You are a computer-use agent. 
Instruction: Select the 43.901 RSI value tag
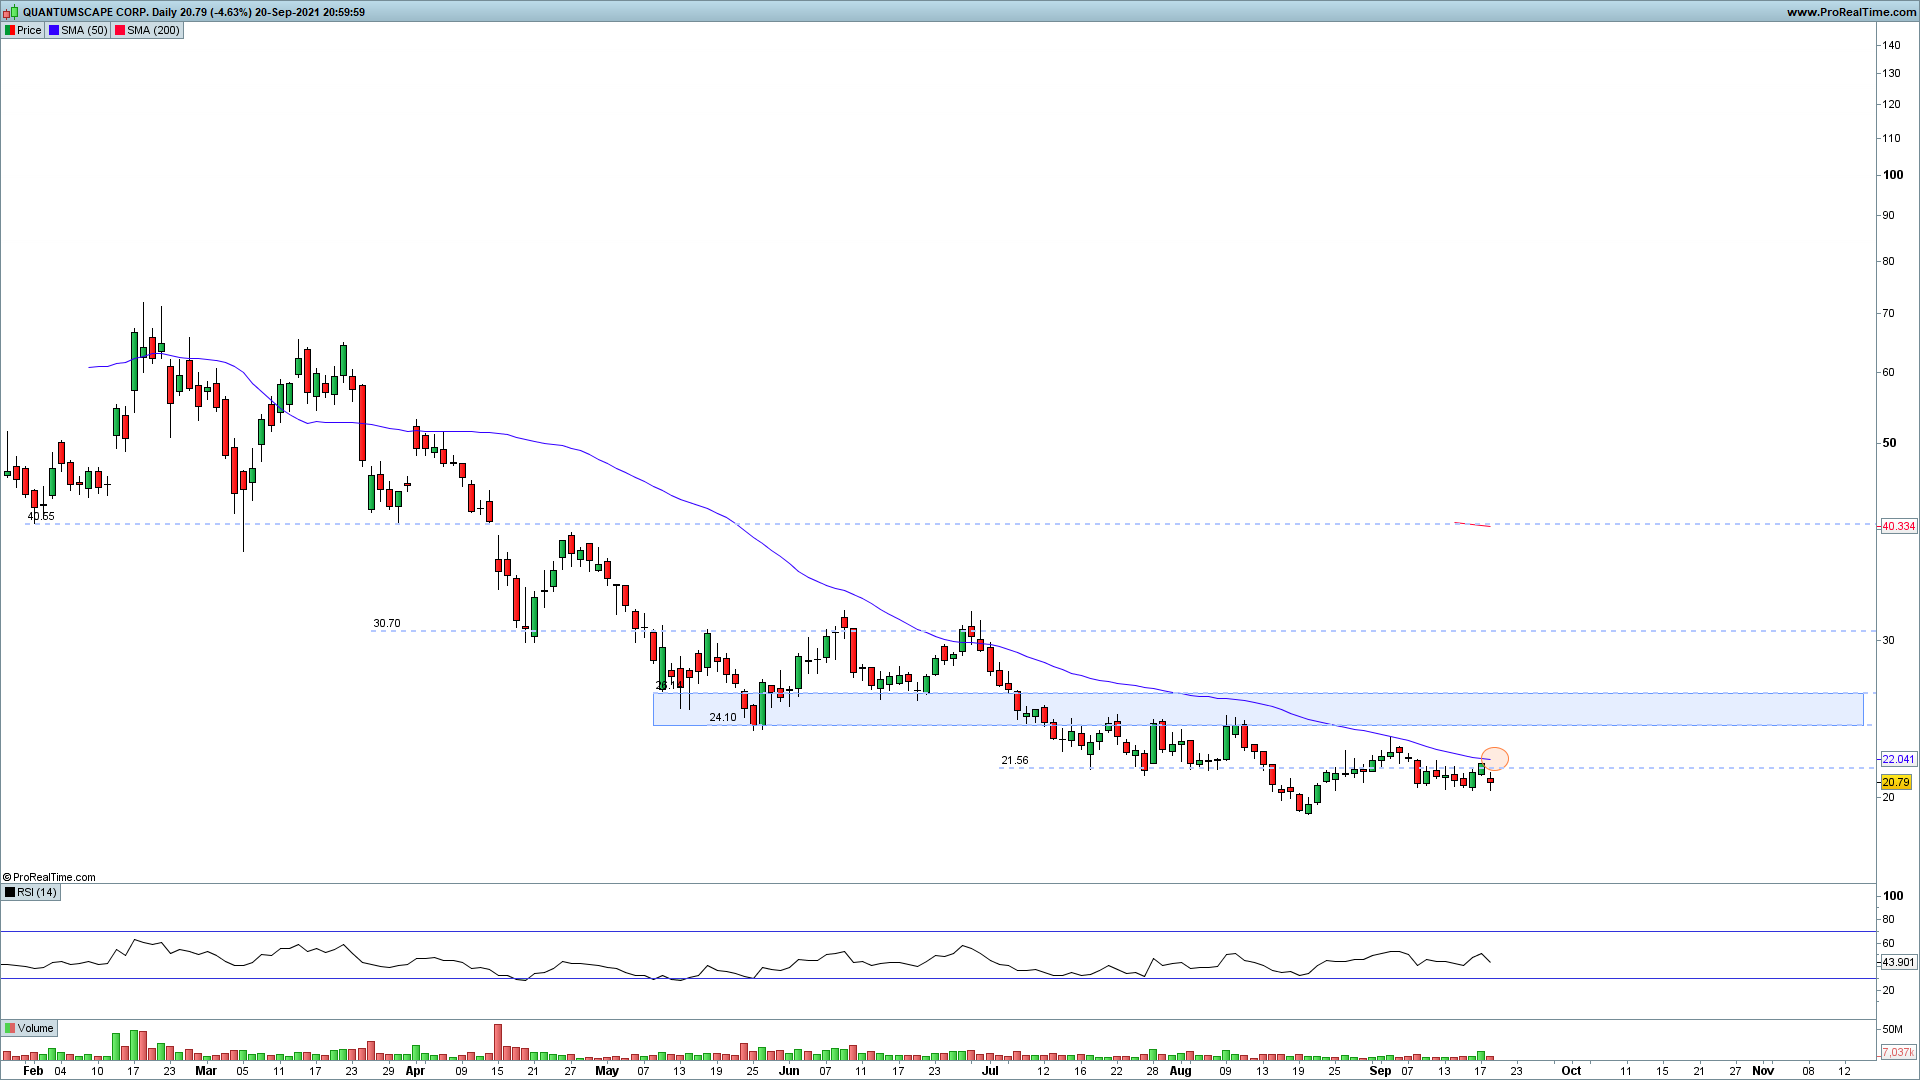(x=1898, y=962)
